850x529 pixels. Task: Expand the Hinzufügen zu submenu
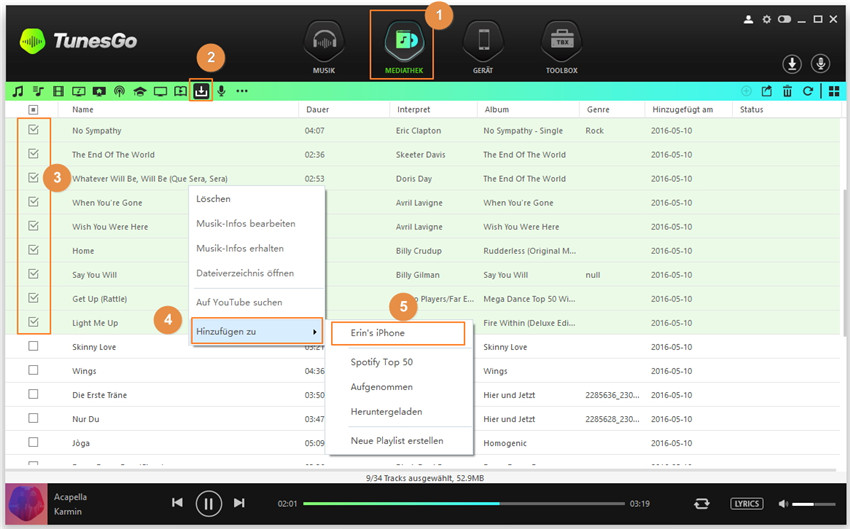point(257,331)
